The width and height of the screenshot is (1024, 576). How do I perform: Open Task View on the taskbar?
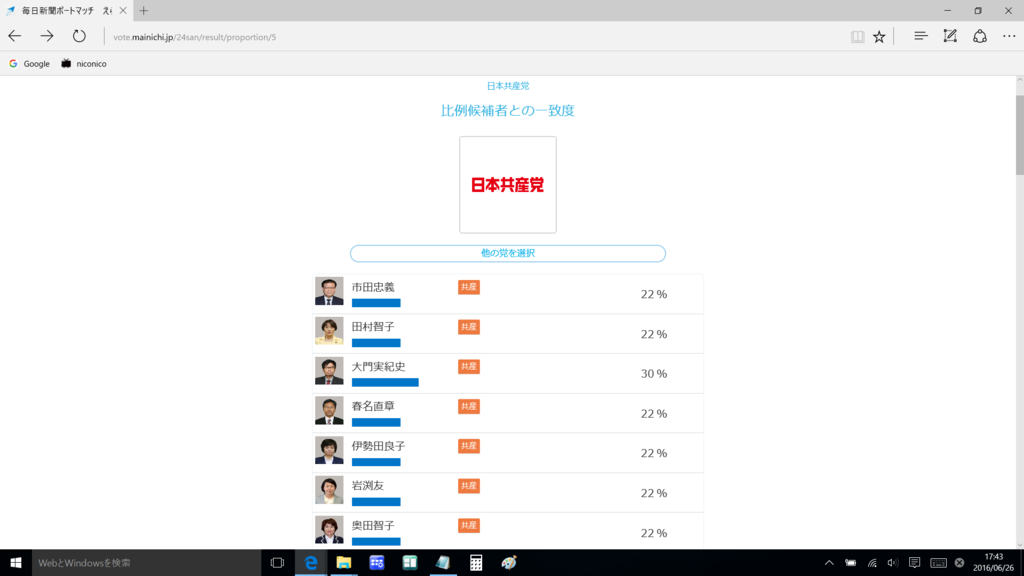pos(277,562)
